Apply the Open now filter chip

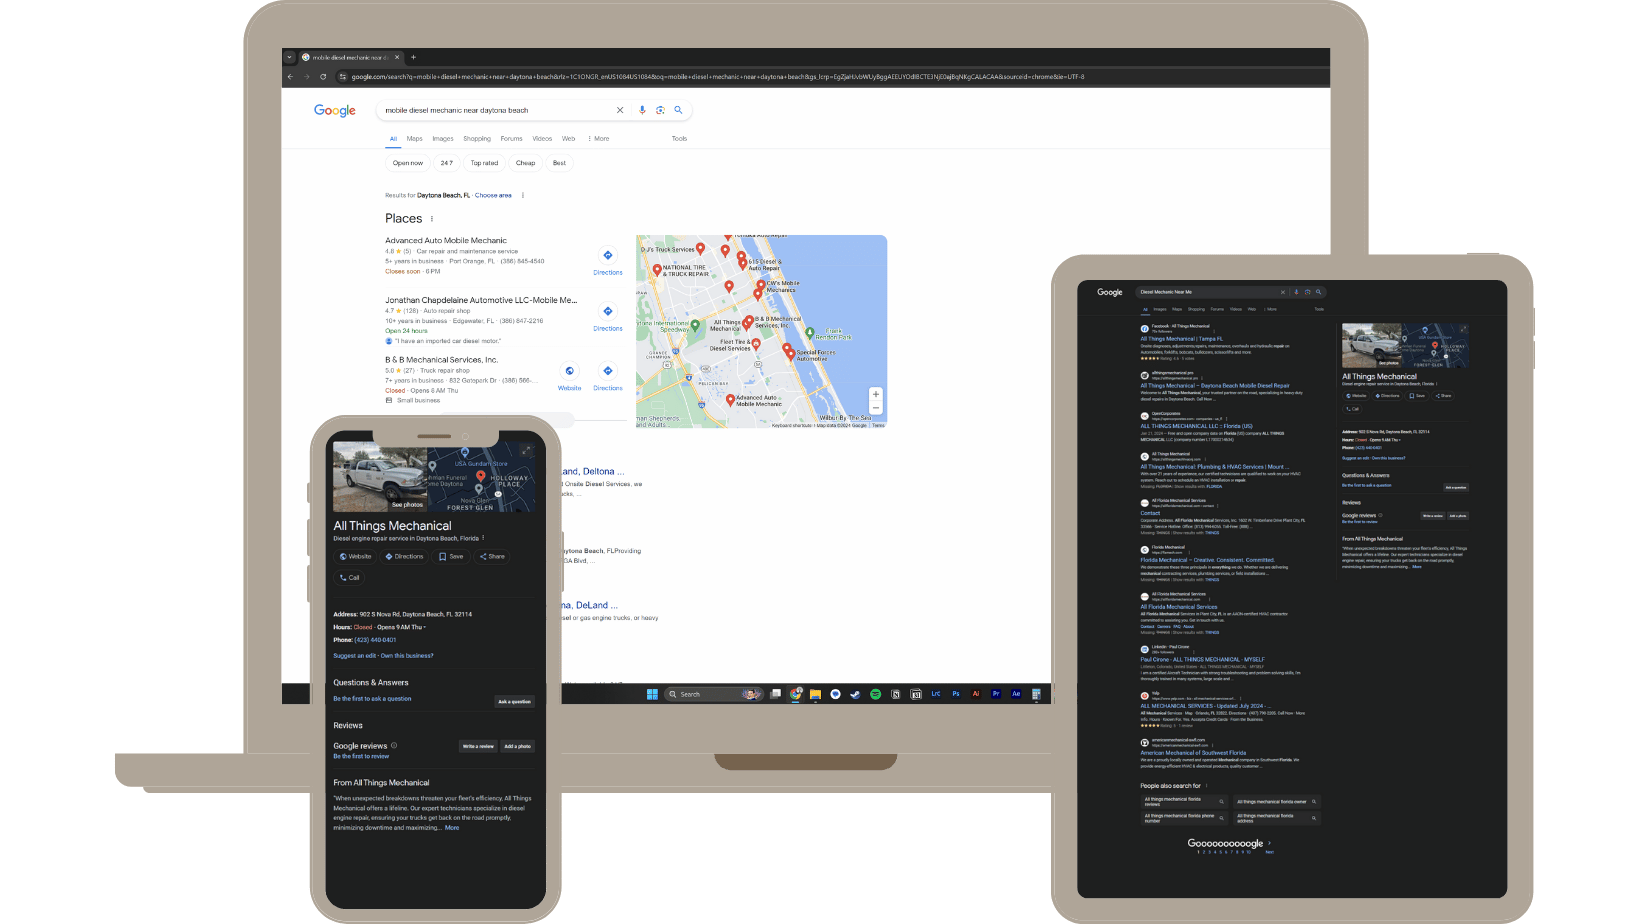click(x=408, y=163)
